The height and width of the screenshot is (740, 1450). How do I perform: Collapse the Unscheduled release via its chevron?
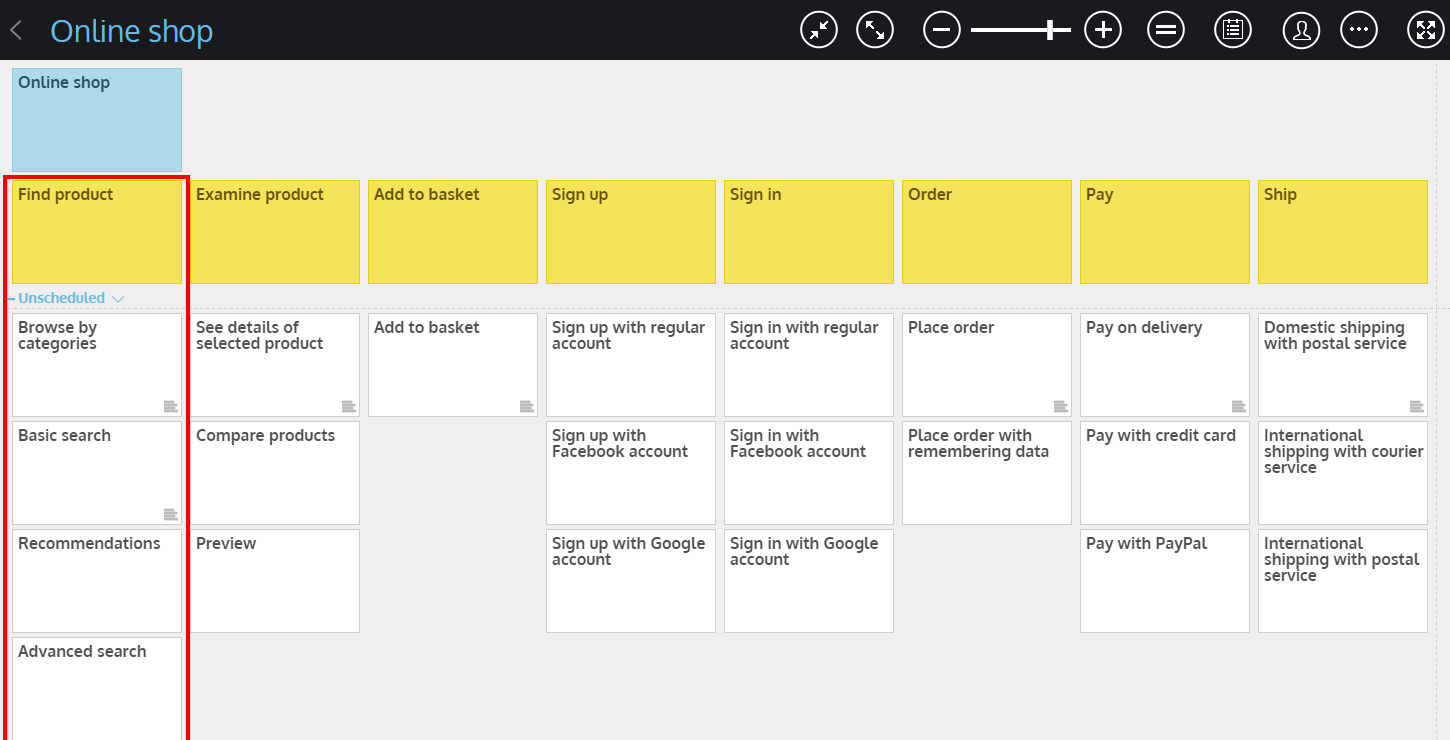[x=119, y=298]
